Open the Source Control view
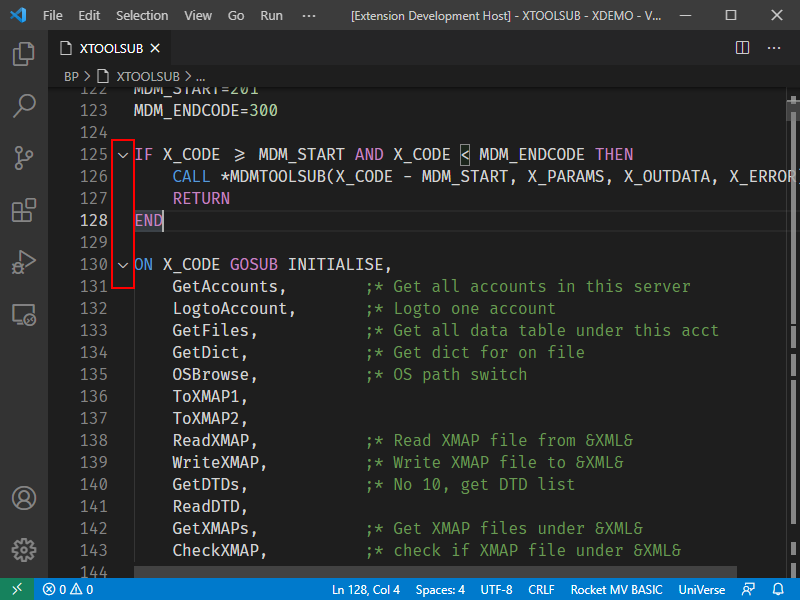 (x=23, y=158)
